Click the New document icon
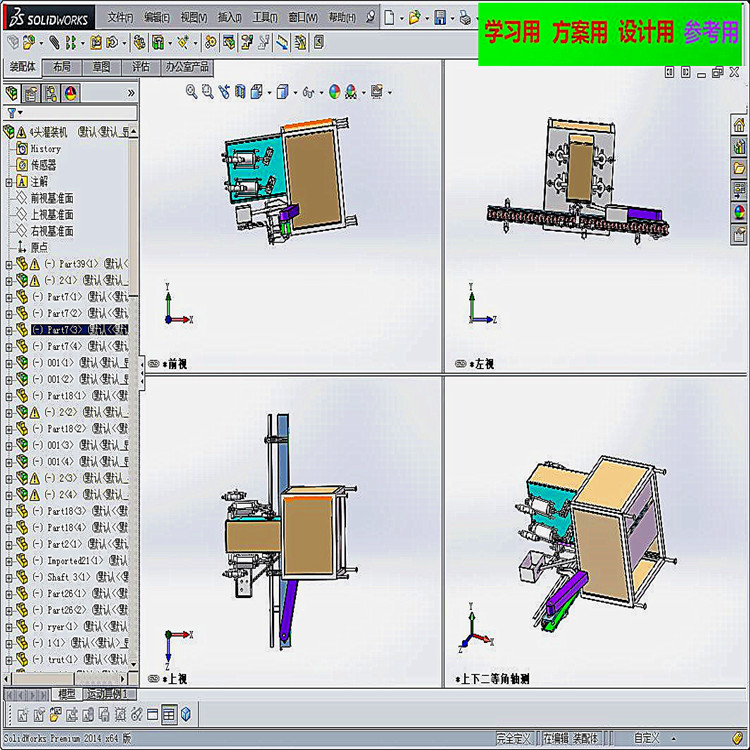This screenshot has width=750, height=750. click(389, 18)
